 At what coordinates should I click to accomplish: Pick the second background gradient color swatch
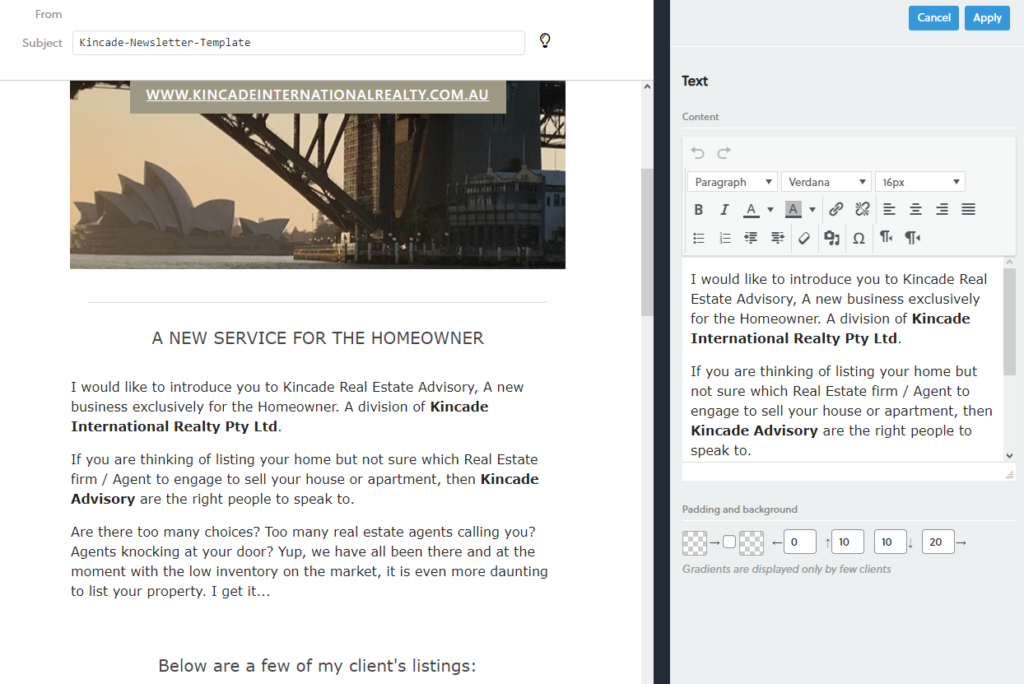coord(751,542)
